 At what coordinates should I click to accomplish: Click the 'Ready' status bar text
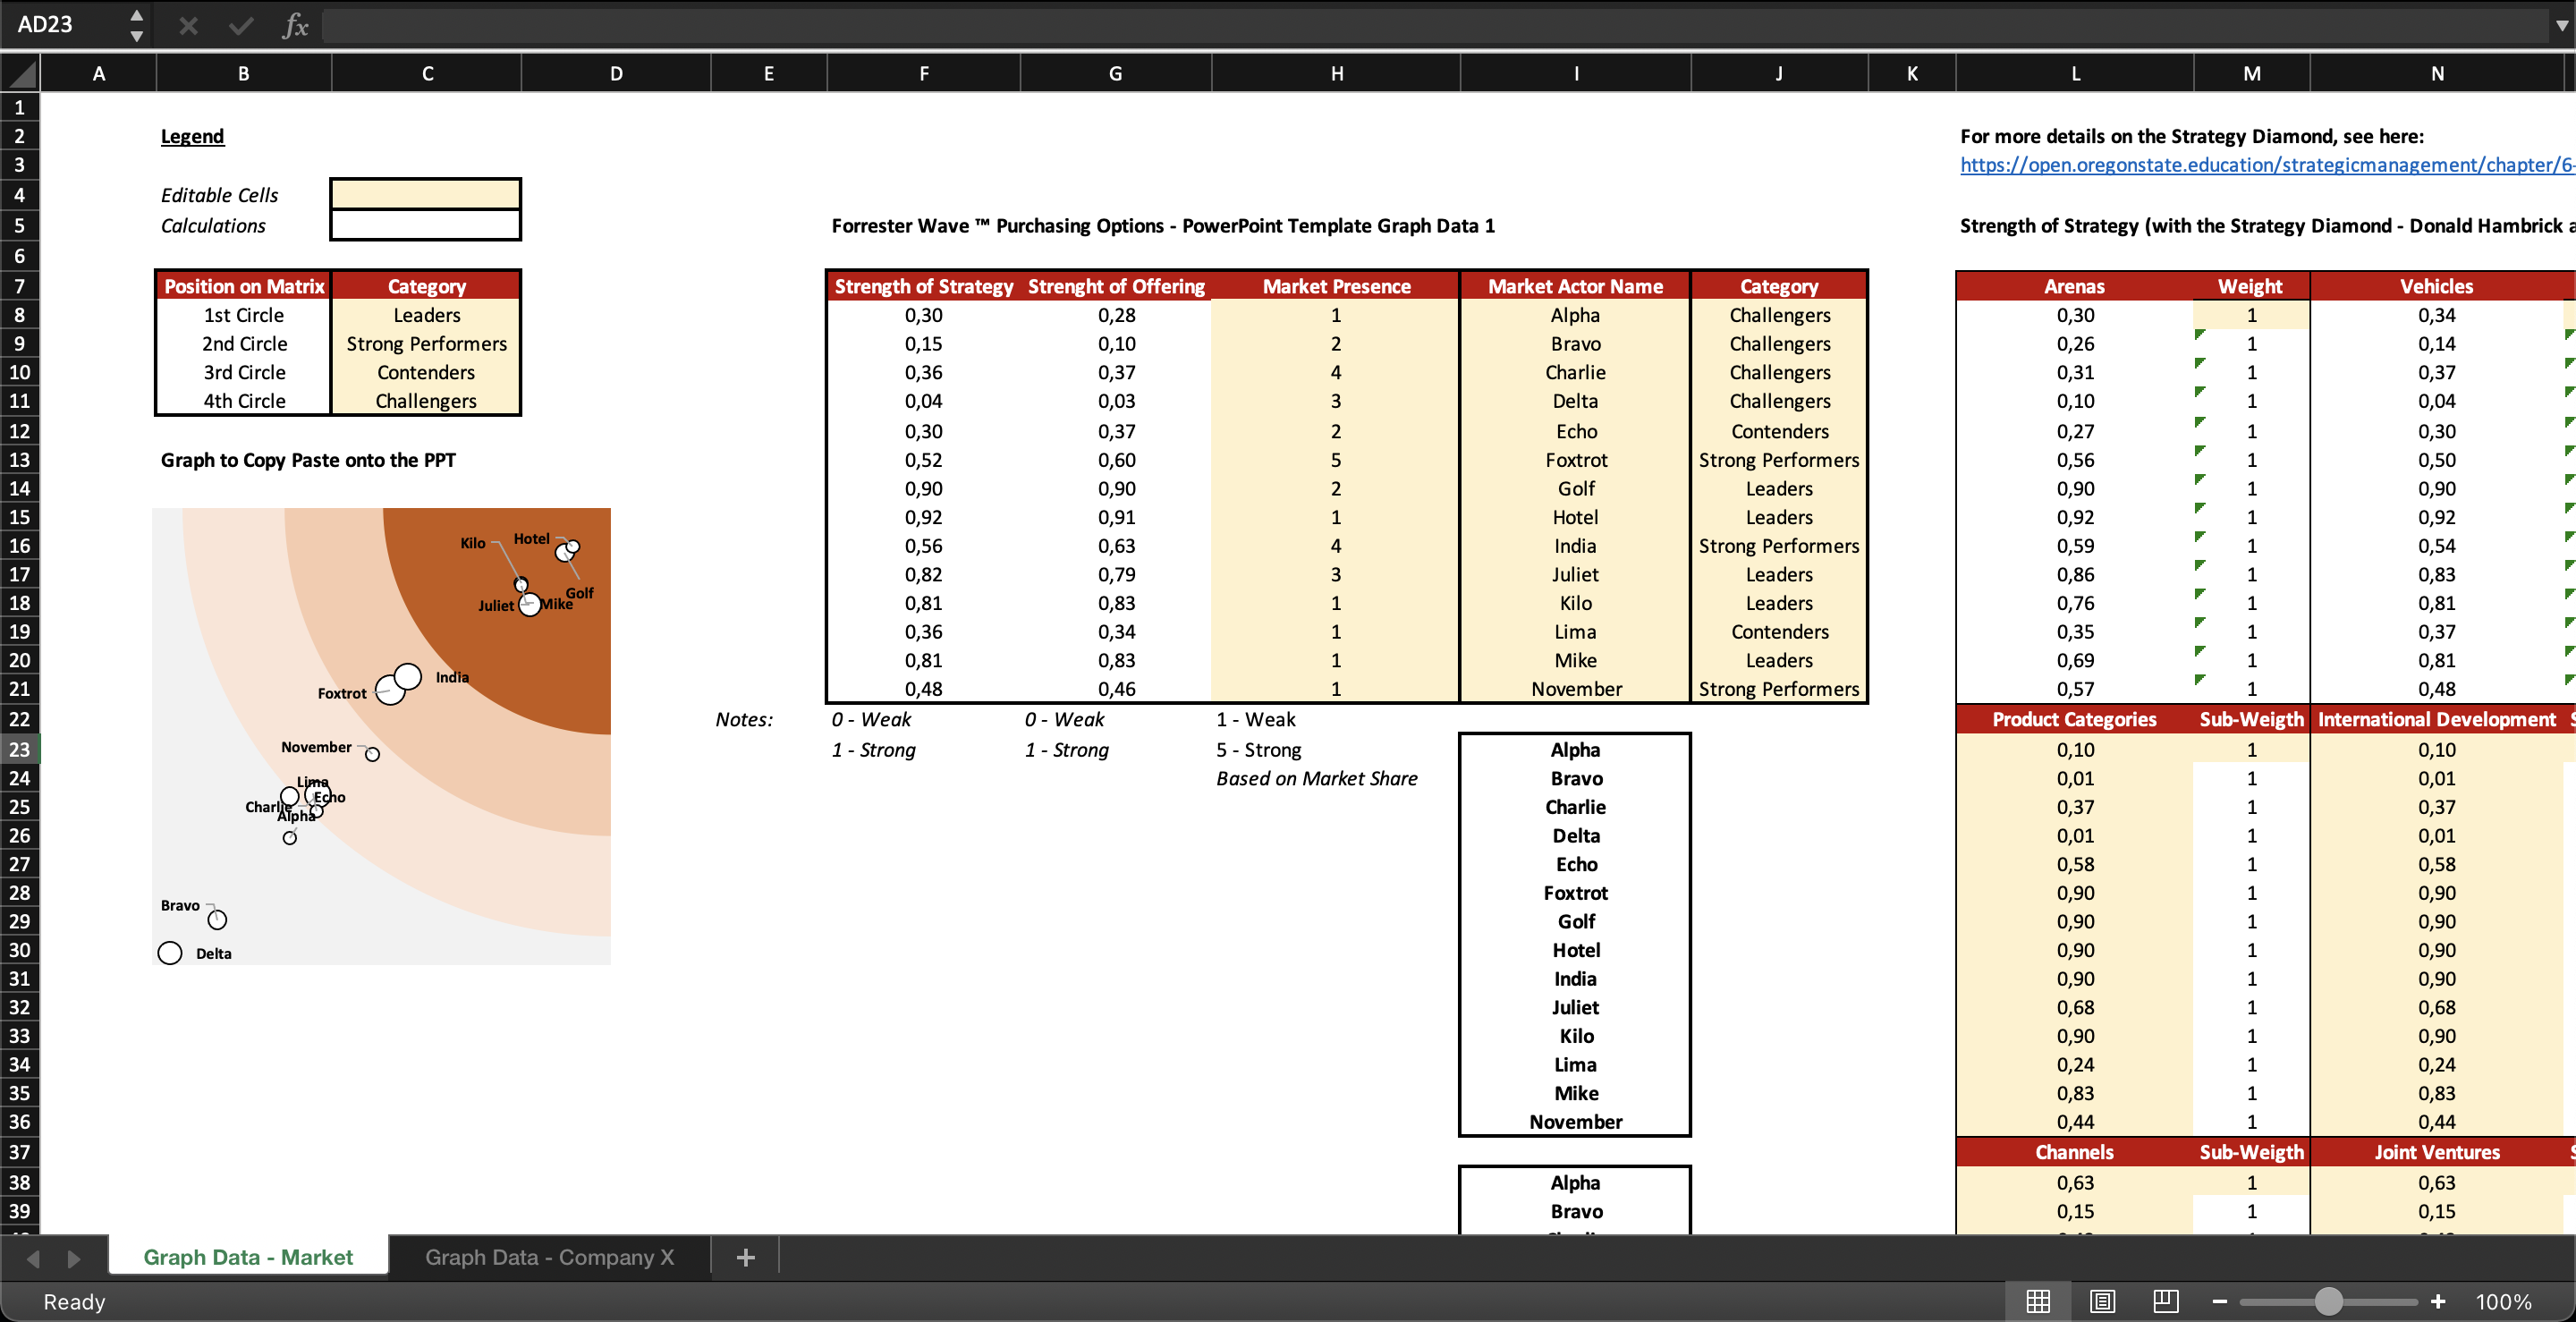[74, 1302]
